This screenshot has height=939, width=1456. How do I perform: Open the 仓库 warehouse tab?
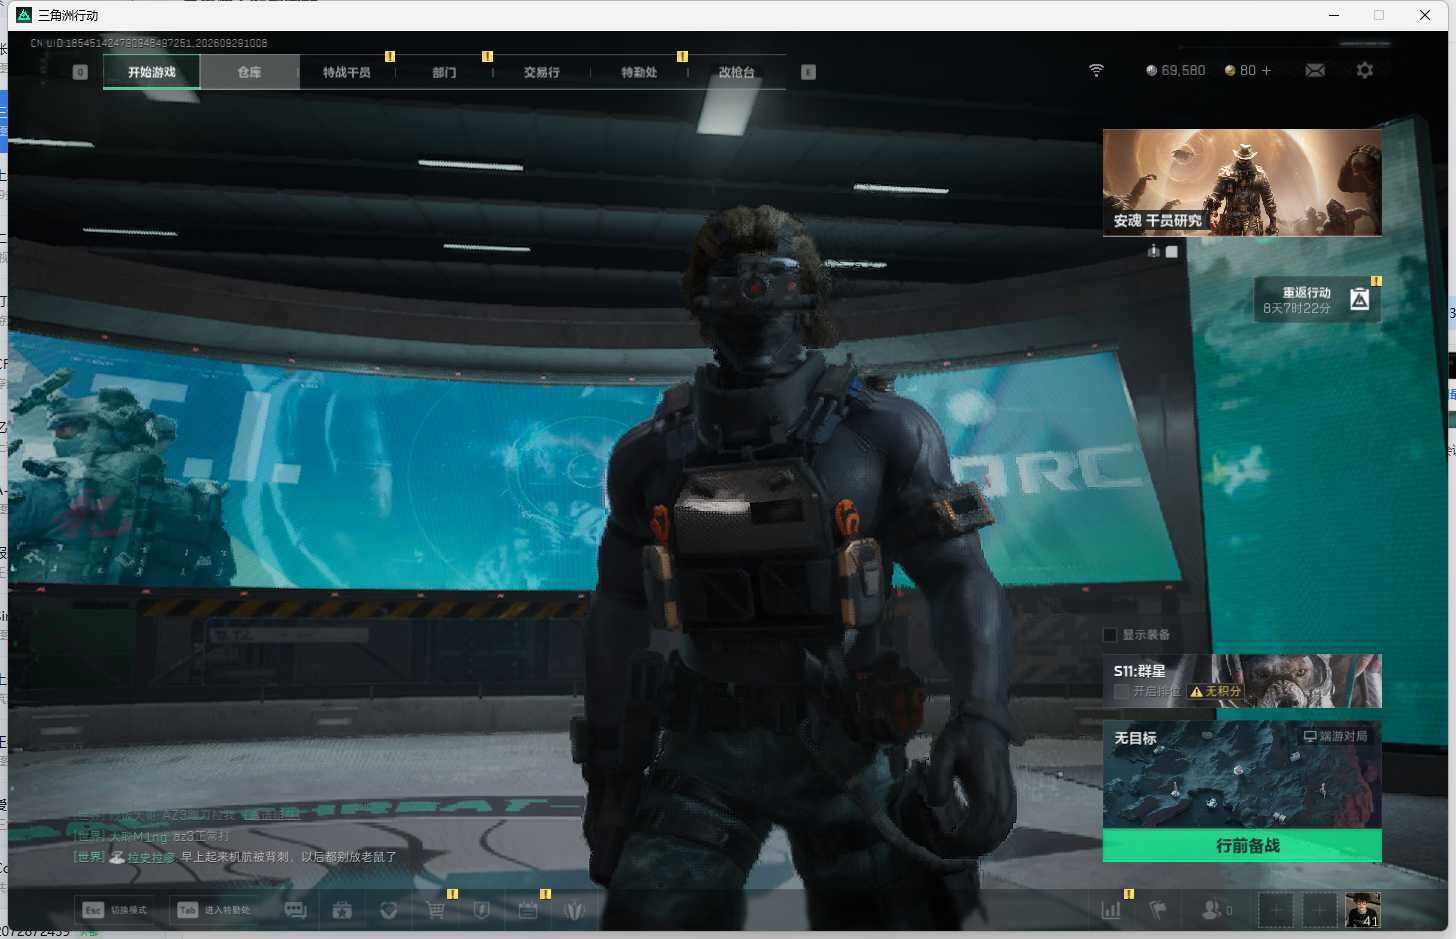249,72
